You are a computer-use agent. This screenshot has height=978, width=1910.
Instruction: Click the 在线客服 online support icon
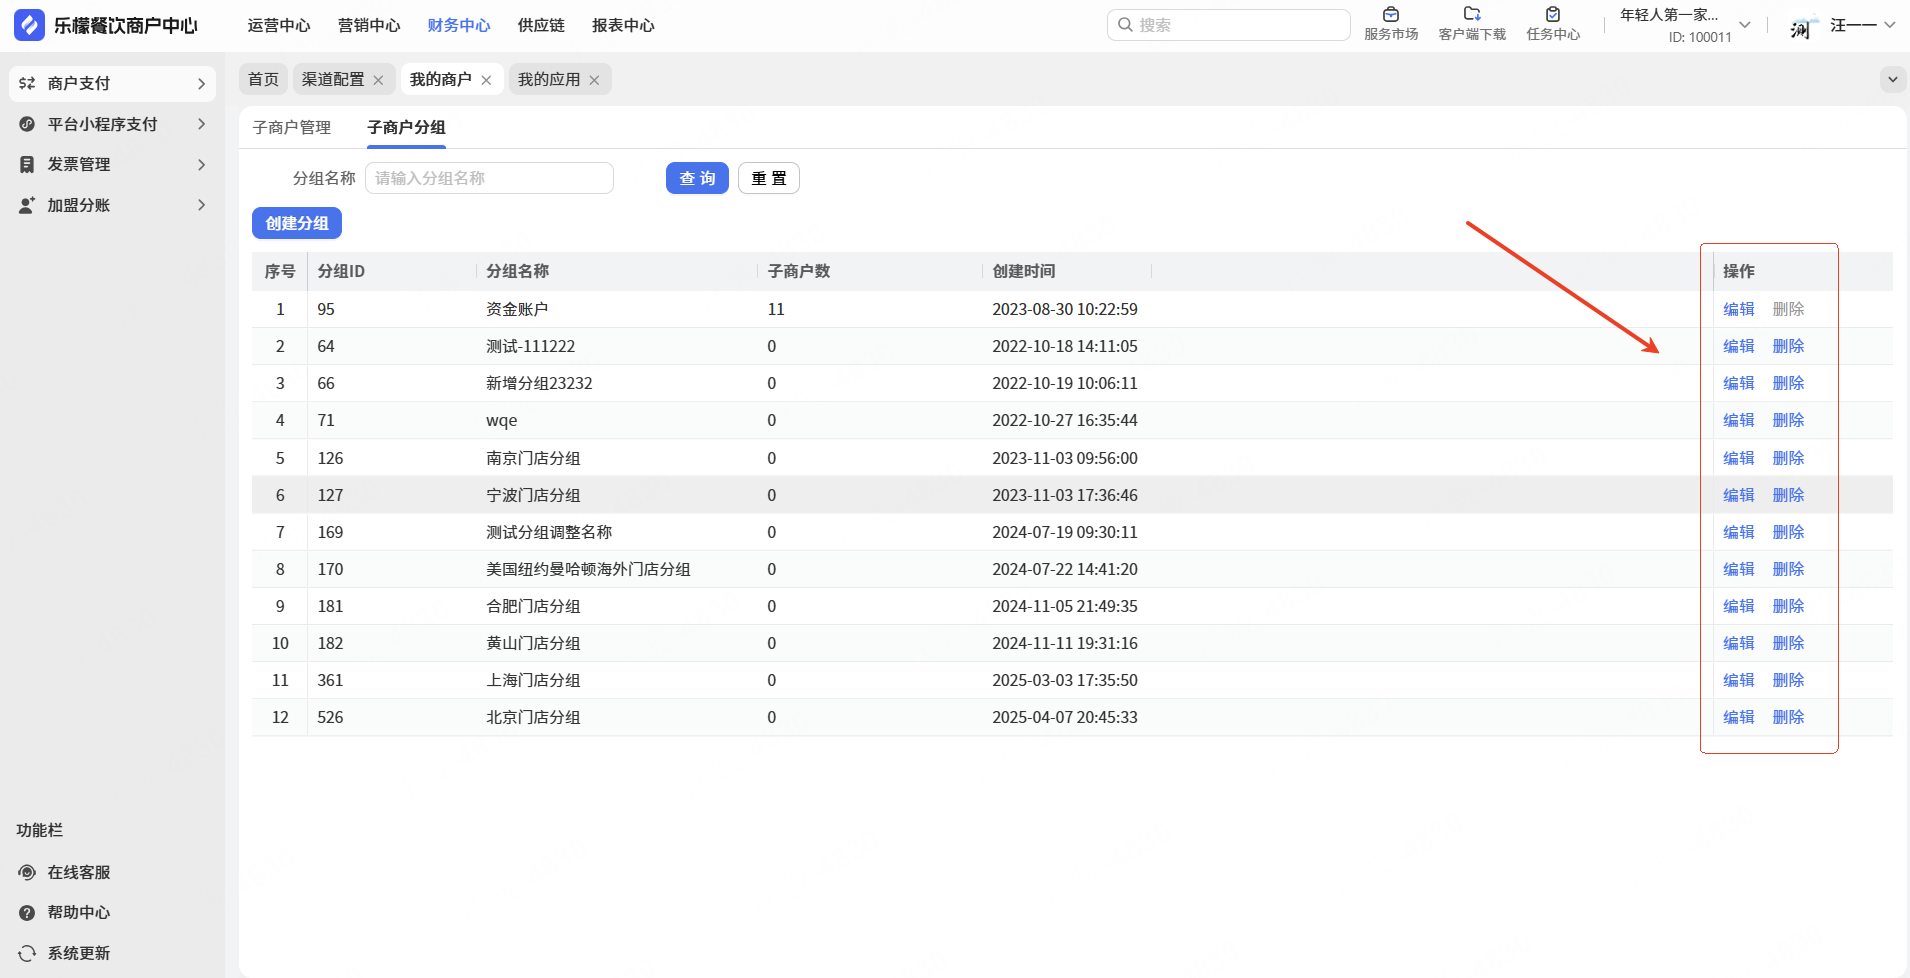[x=27, y=872]
